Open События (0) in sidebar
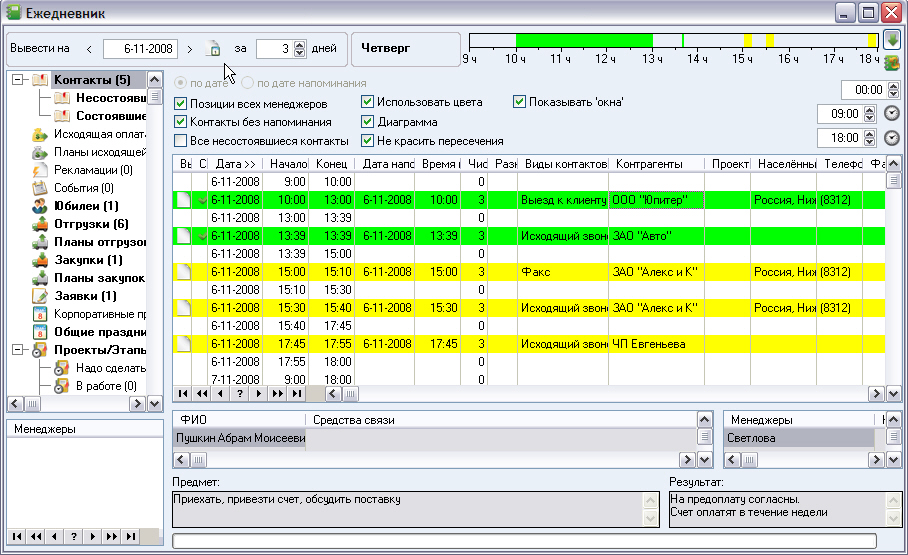Image resolution: width=908 pixels, height=555 pixels. [x=83, y=188]
